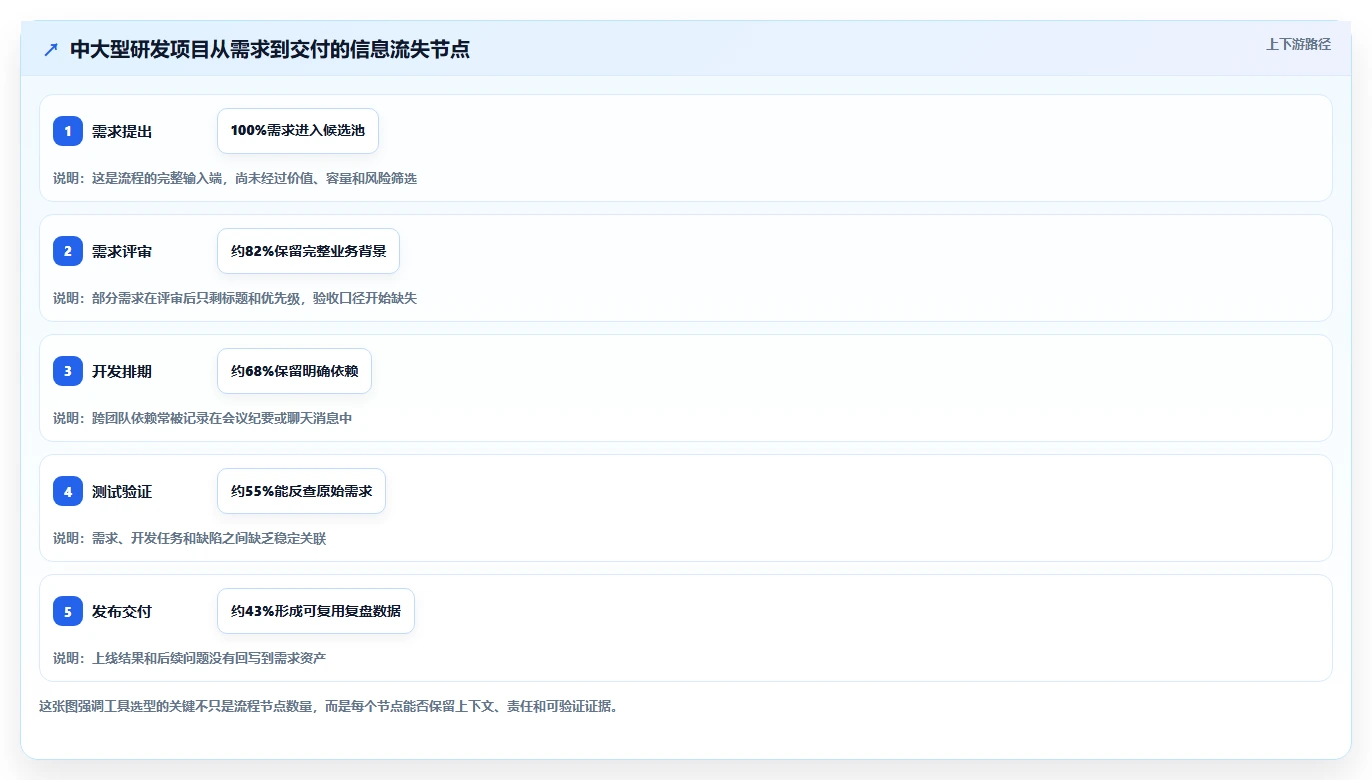Image resolution: width=1372 pixels, height=780 pixels.
Task: Click step number badge 5
Action: (68, 611)
